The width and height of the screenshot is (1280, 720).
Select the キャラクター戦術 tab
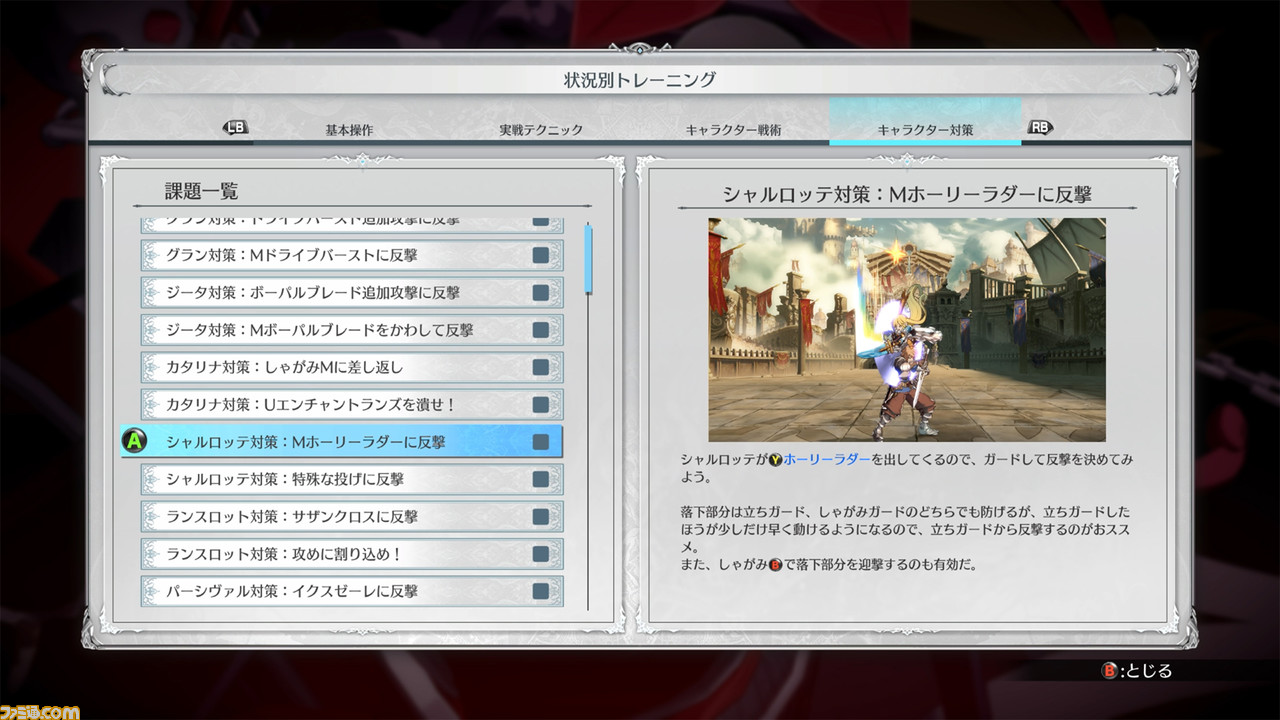pos(733,130)
